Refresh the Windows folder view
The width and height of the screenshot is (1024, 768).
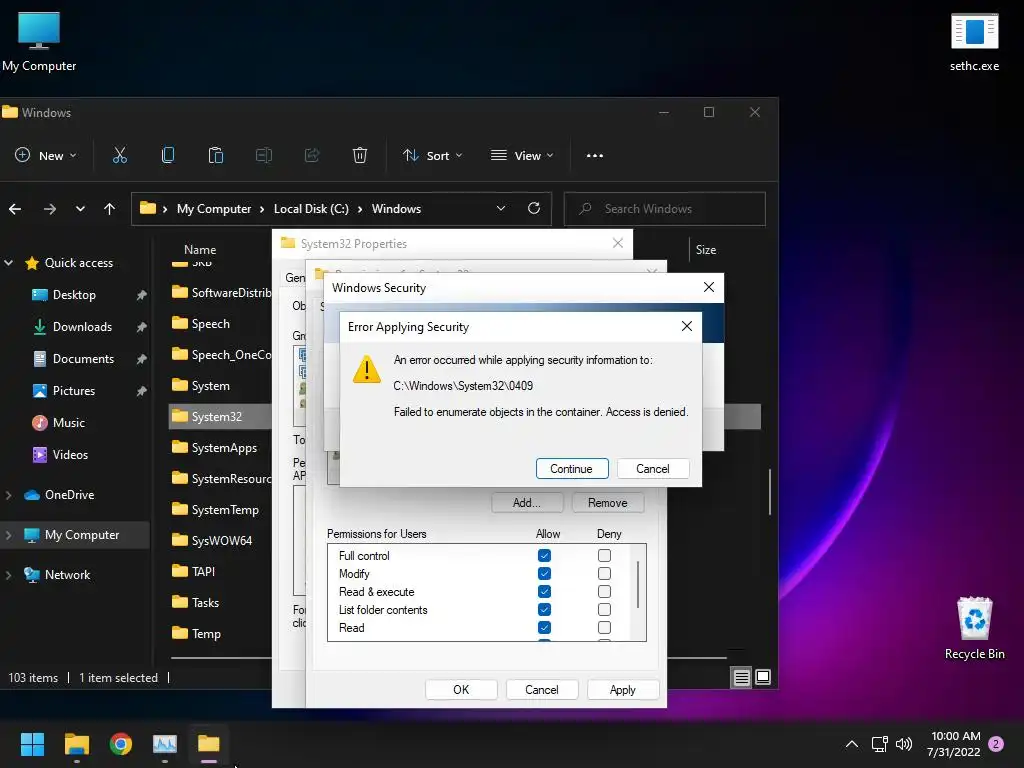[x=534, y=208]
